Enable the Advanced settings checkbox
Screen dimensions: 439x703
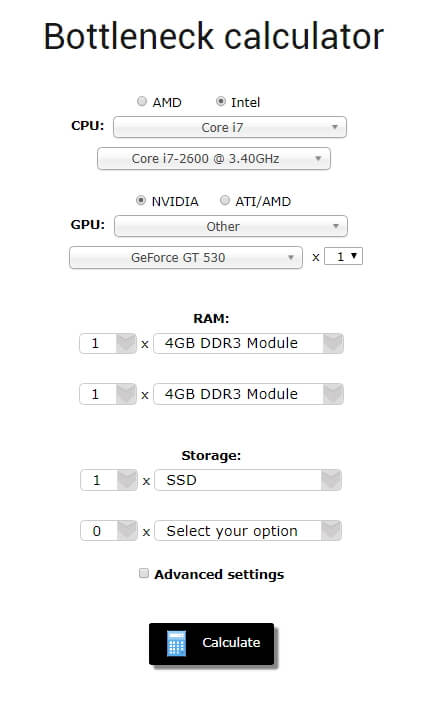coord(143,573)
